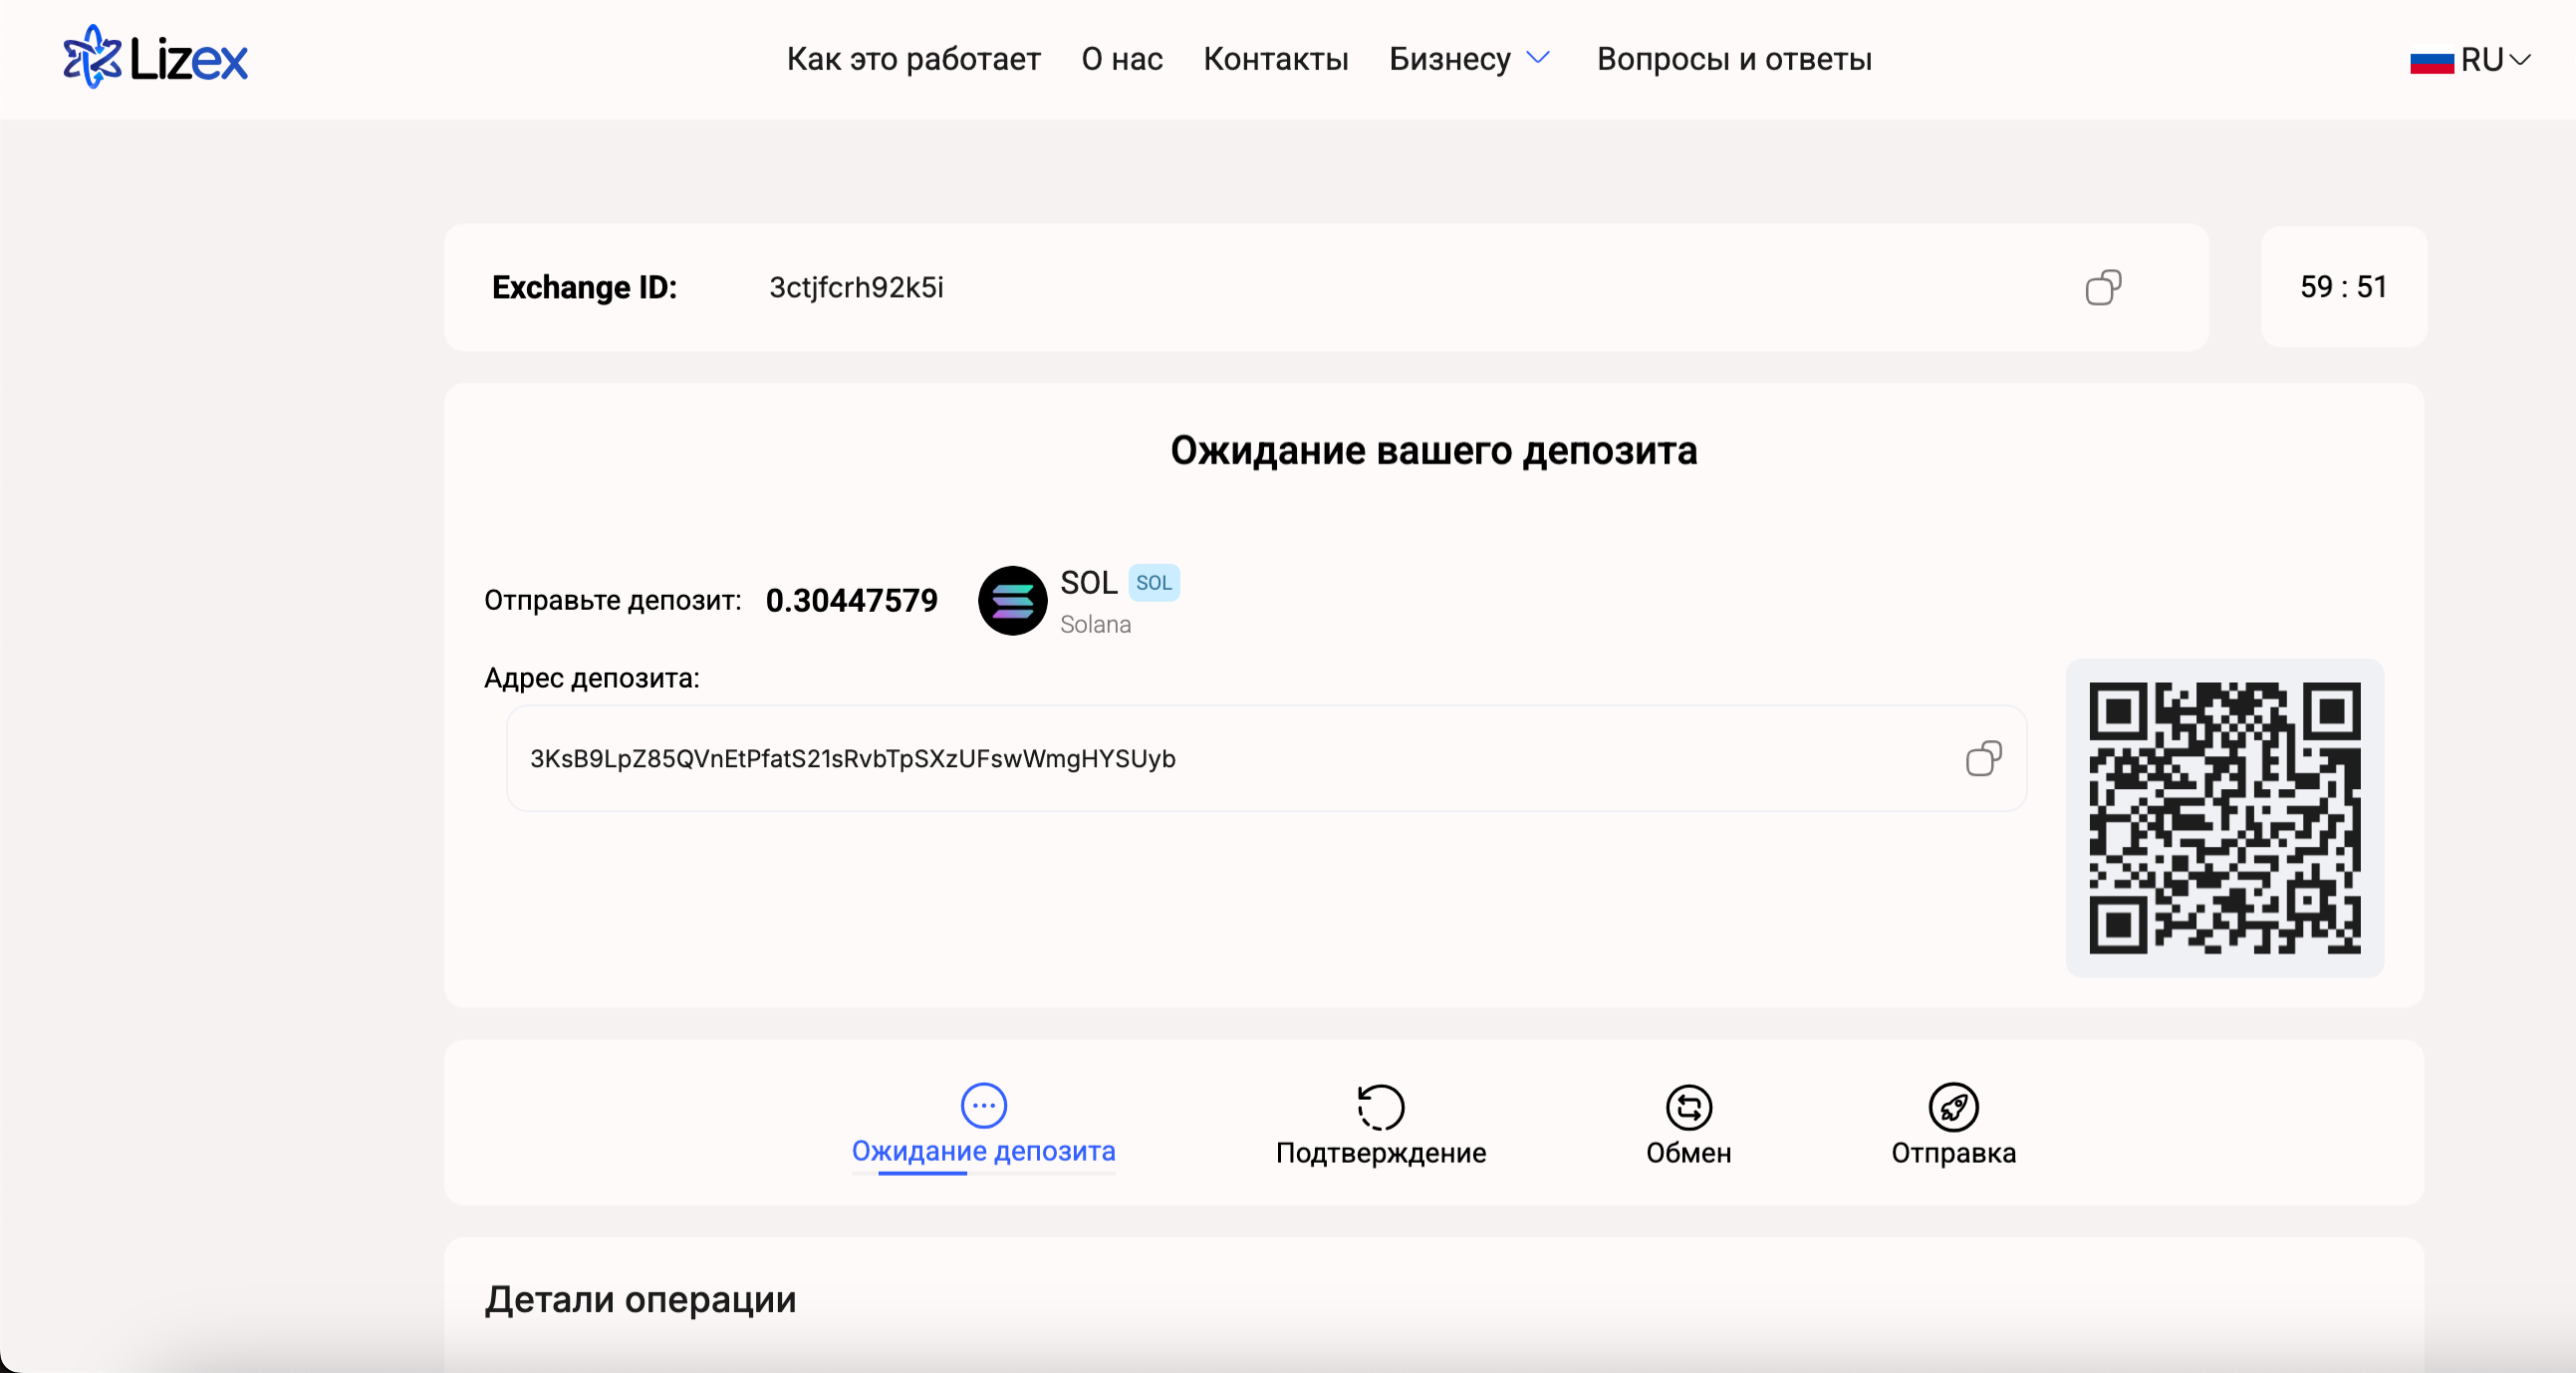The image size is (2576, 1373).
Task: Select the Ожидание депозита step tab
Action: coord(983,1151)
